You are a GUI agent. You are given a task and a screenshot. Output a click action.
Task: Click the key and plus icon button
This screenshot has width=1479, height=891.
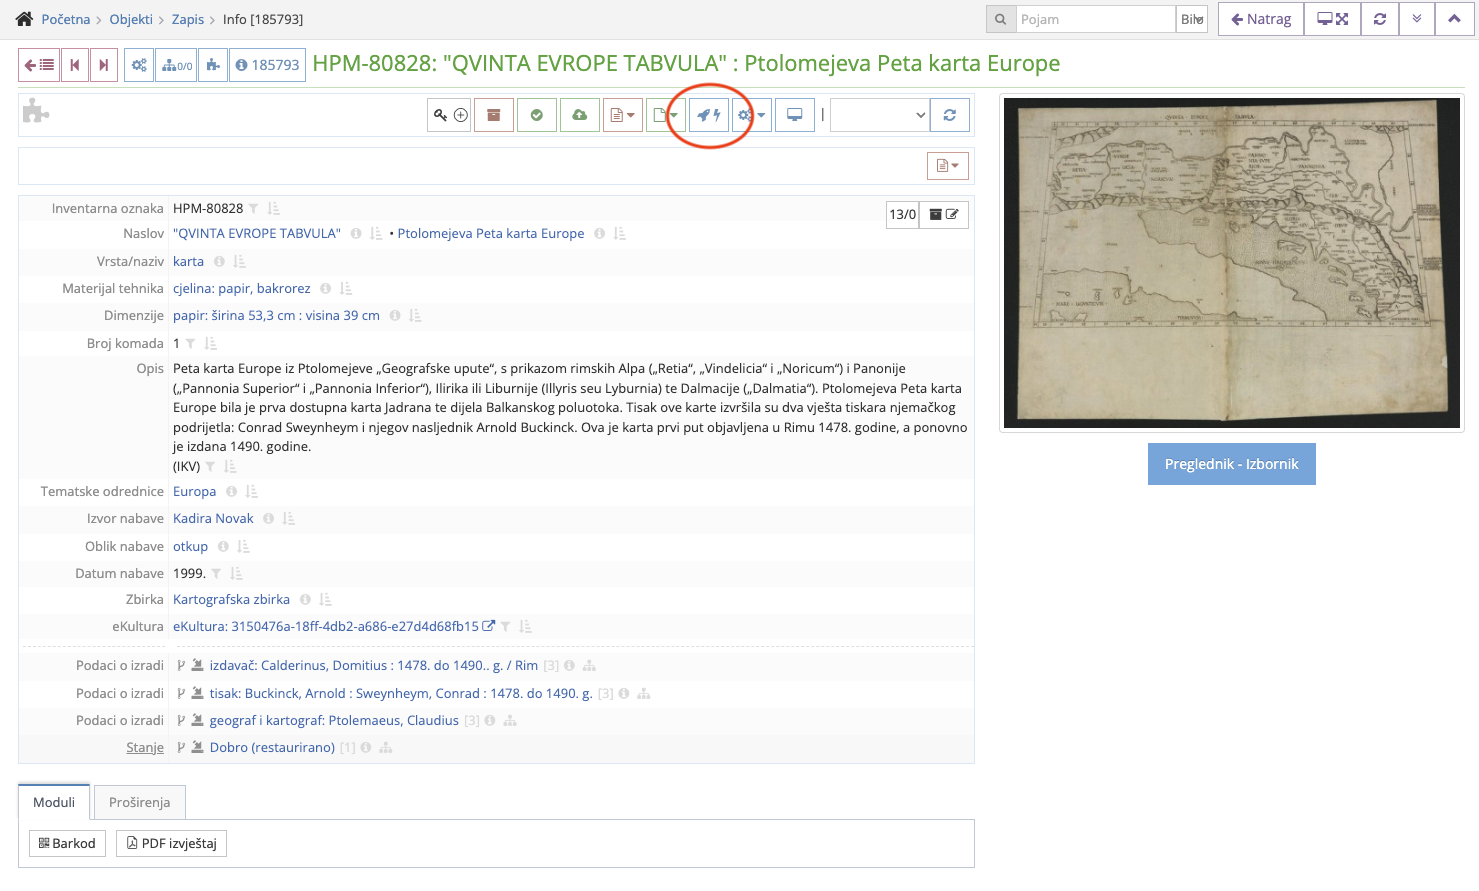tap(450, 115)
